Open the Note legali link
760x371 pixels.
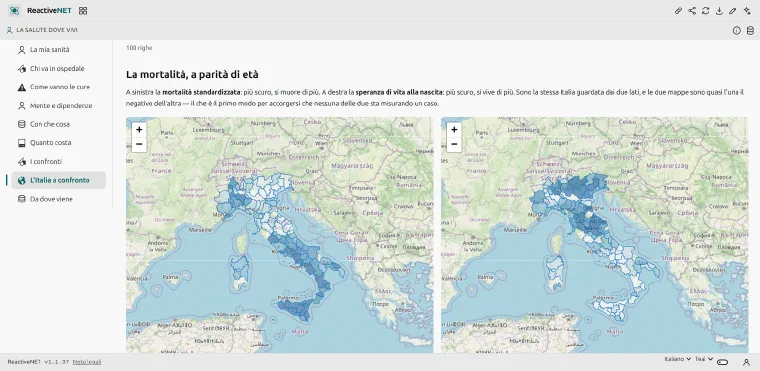87,362
